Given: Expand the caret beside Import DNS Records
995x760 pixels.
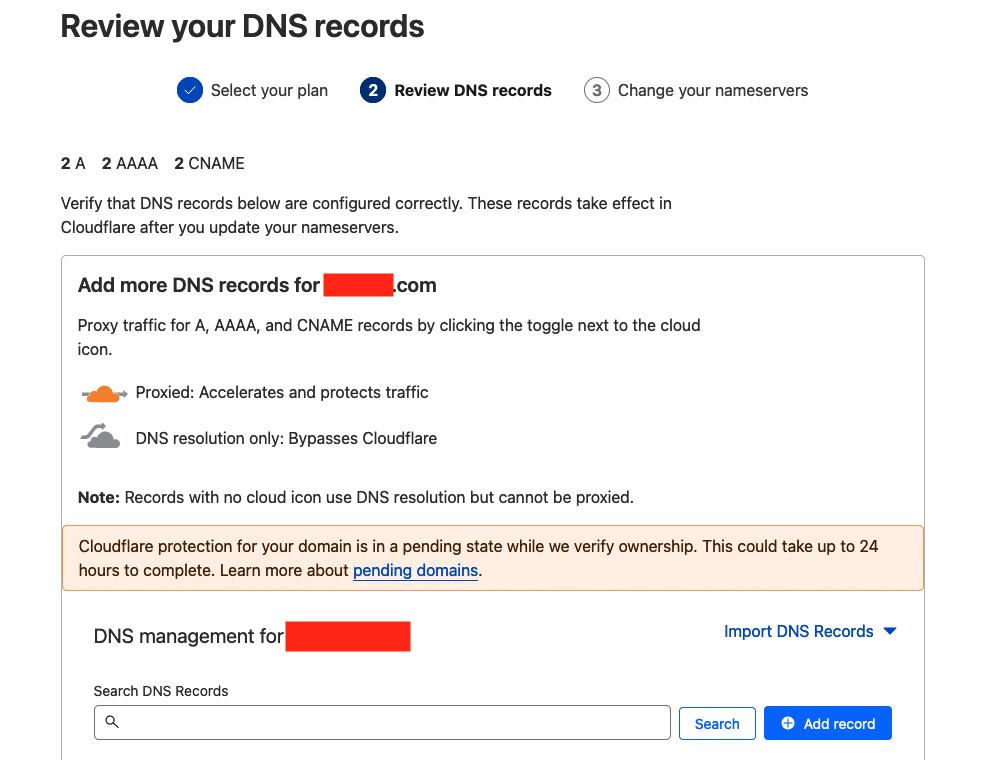Looking at the screenshot, I should point(890,632).
